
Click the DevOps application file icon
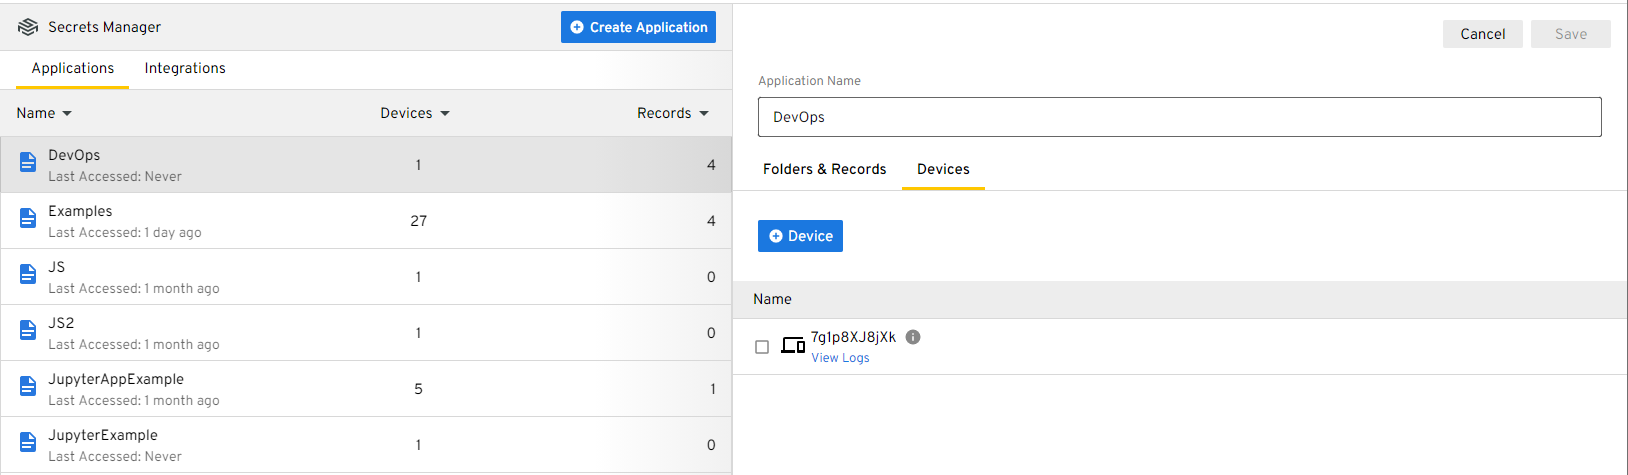click(28, 162)
